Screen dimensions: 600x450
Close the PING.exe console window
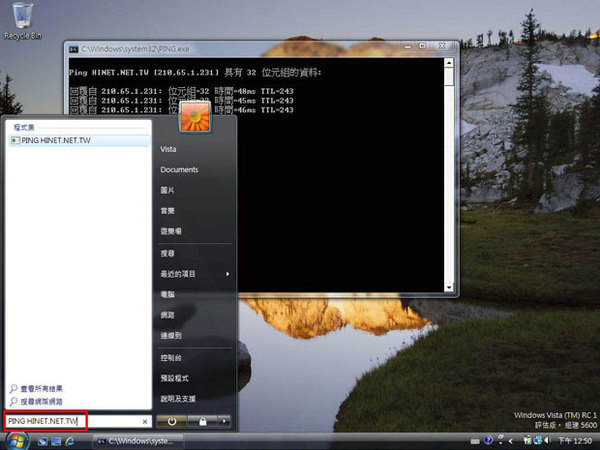(x=442, y=46)
